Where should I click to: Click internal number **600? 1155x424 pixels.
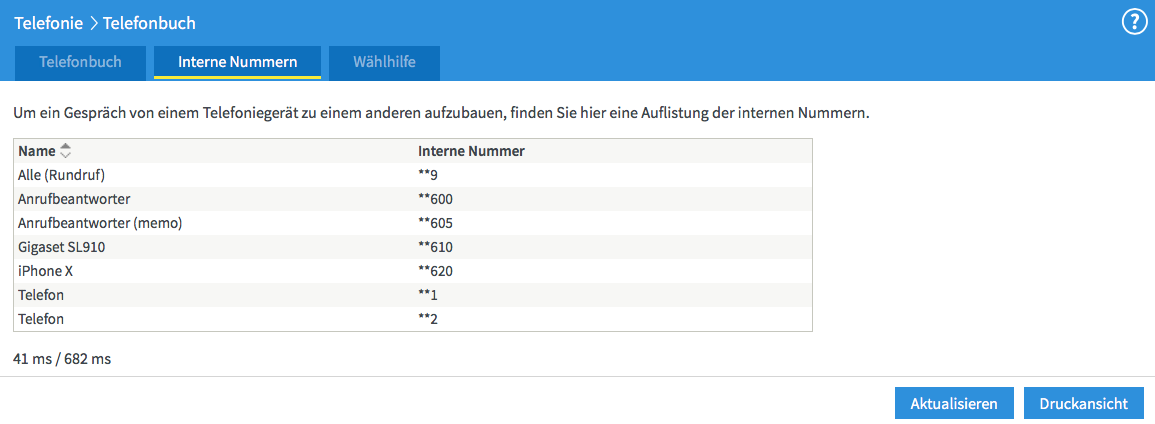pos(435,199)
